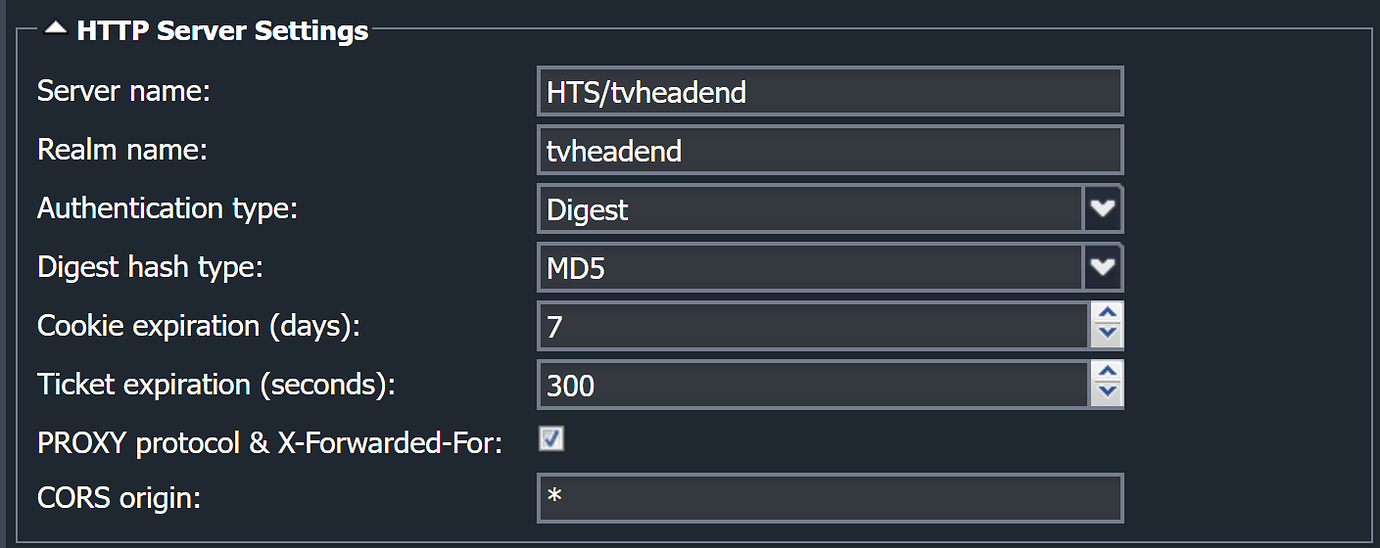Decrease Cookie expiration with down arrow

[x=1106, y=336]
